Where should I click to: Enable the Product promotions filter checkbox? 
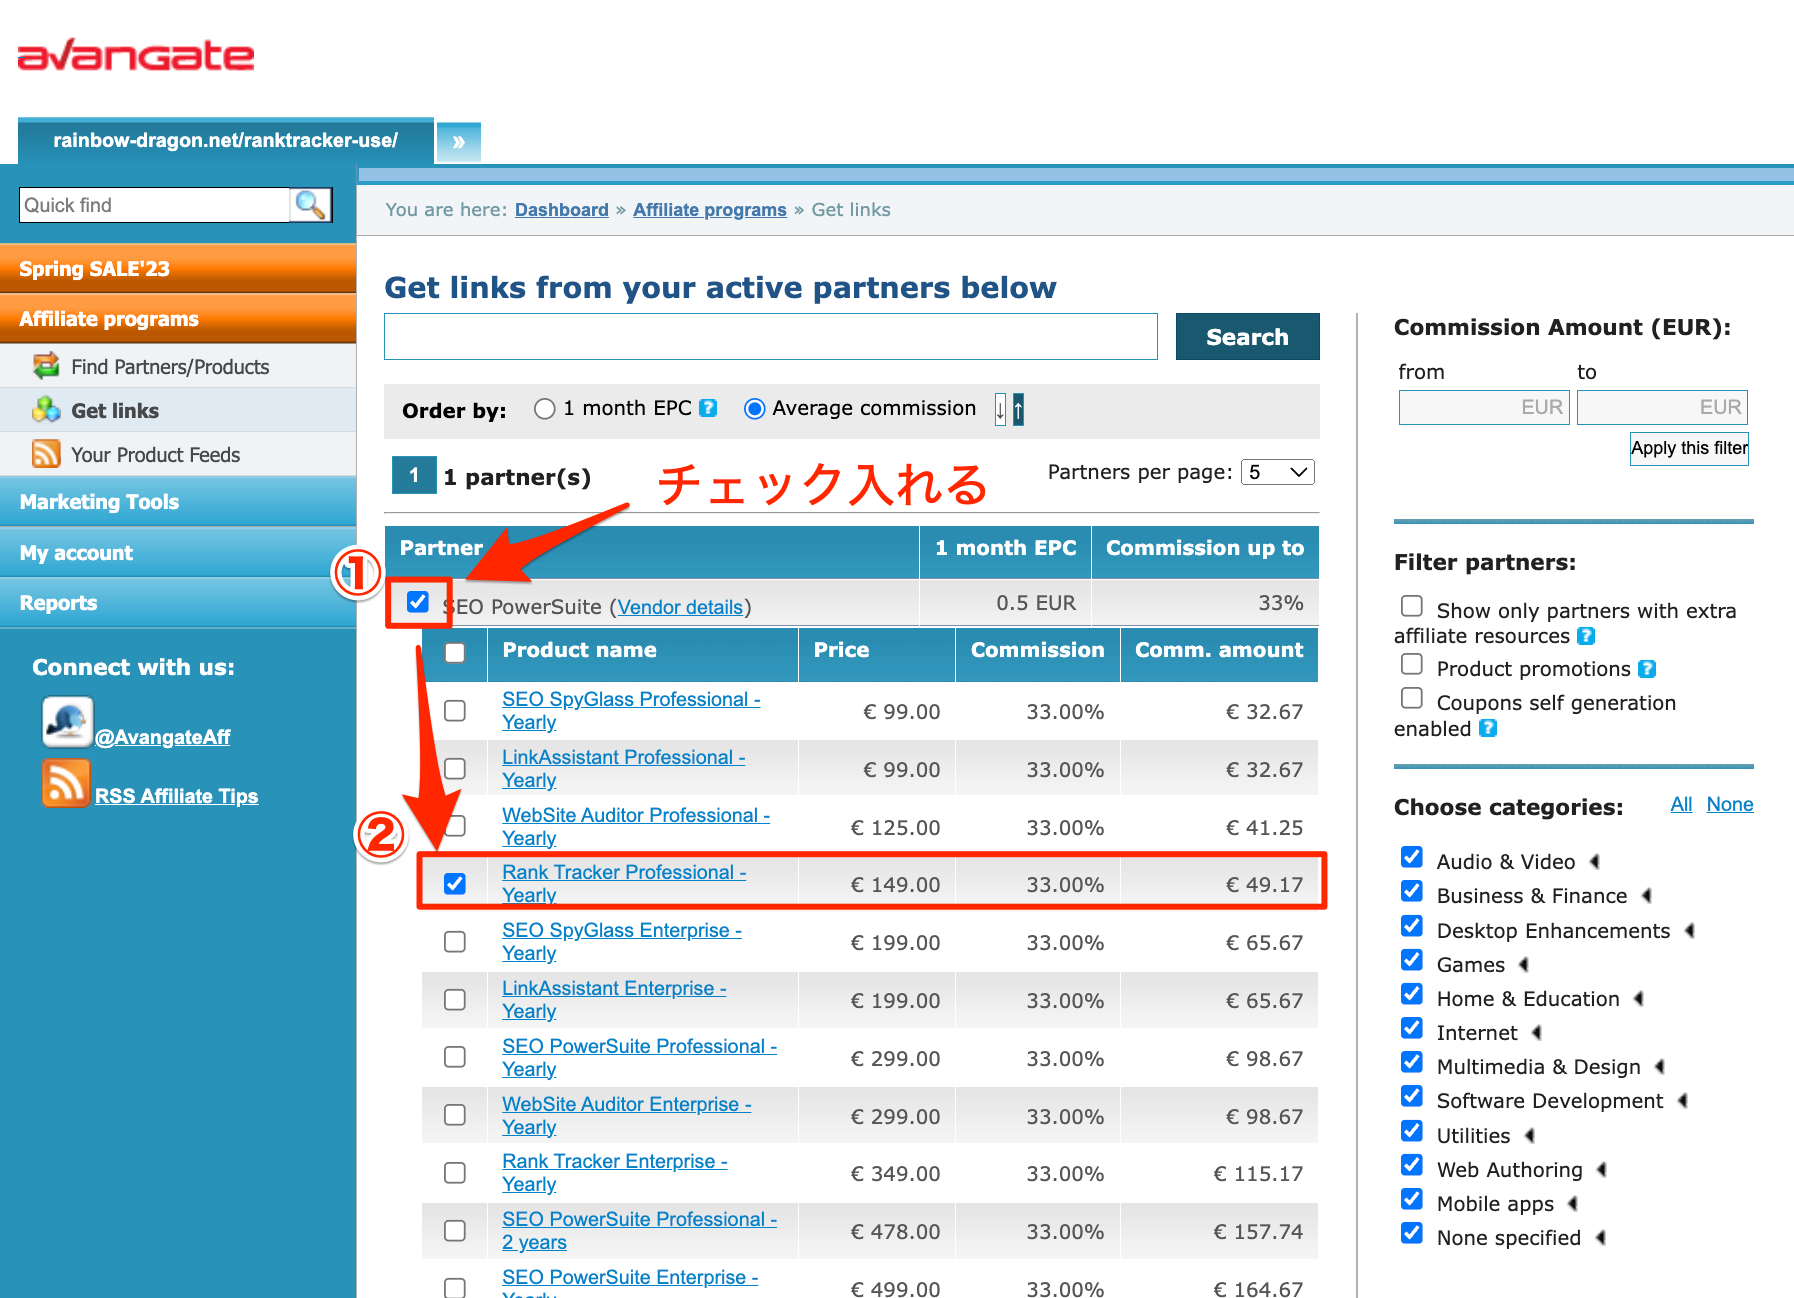click(x=1412, y=664)
